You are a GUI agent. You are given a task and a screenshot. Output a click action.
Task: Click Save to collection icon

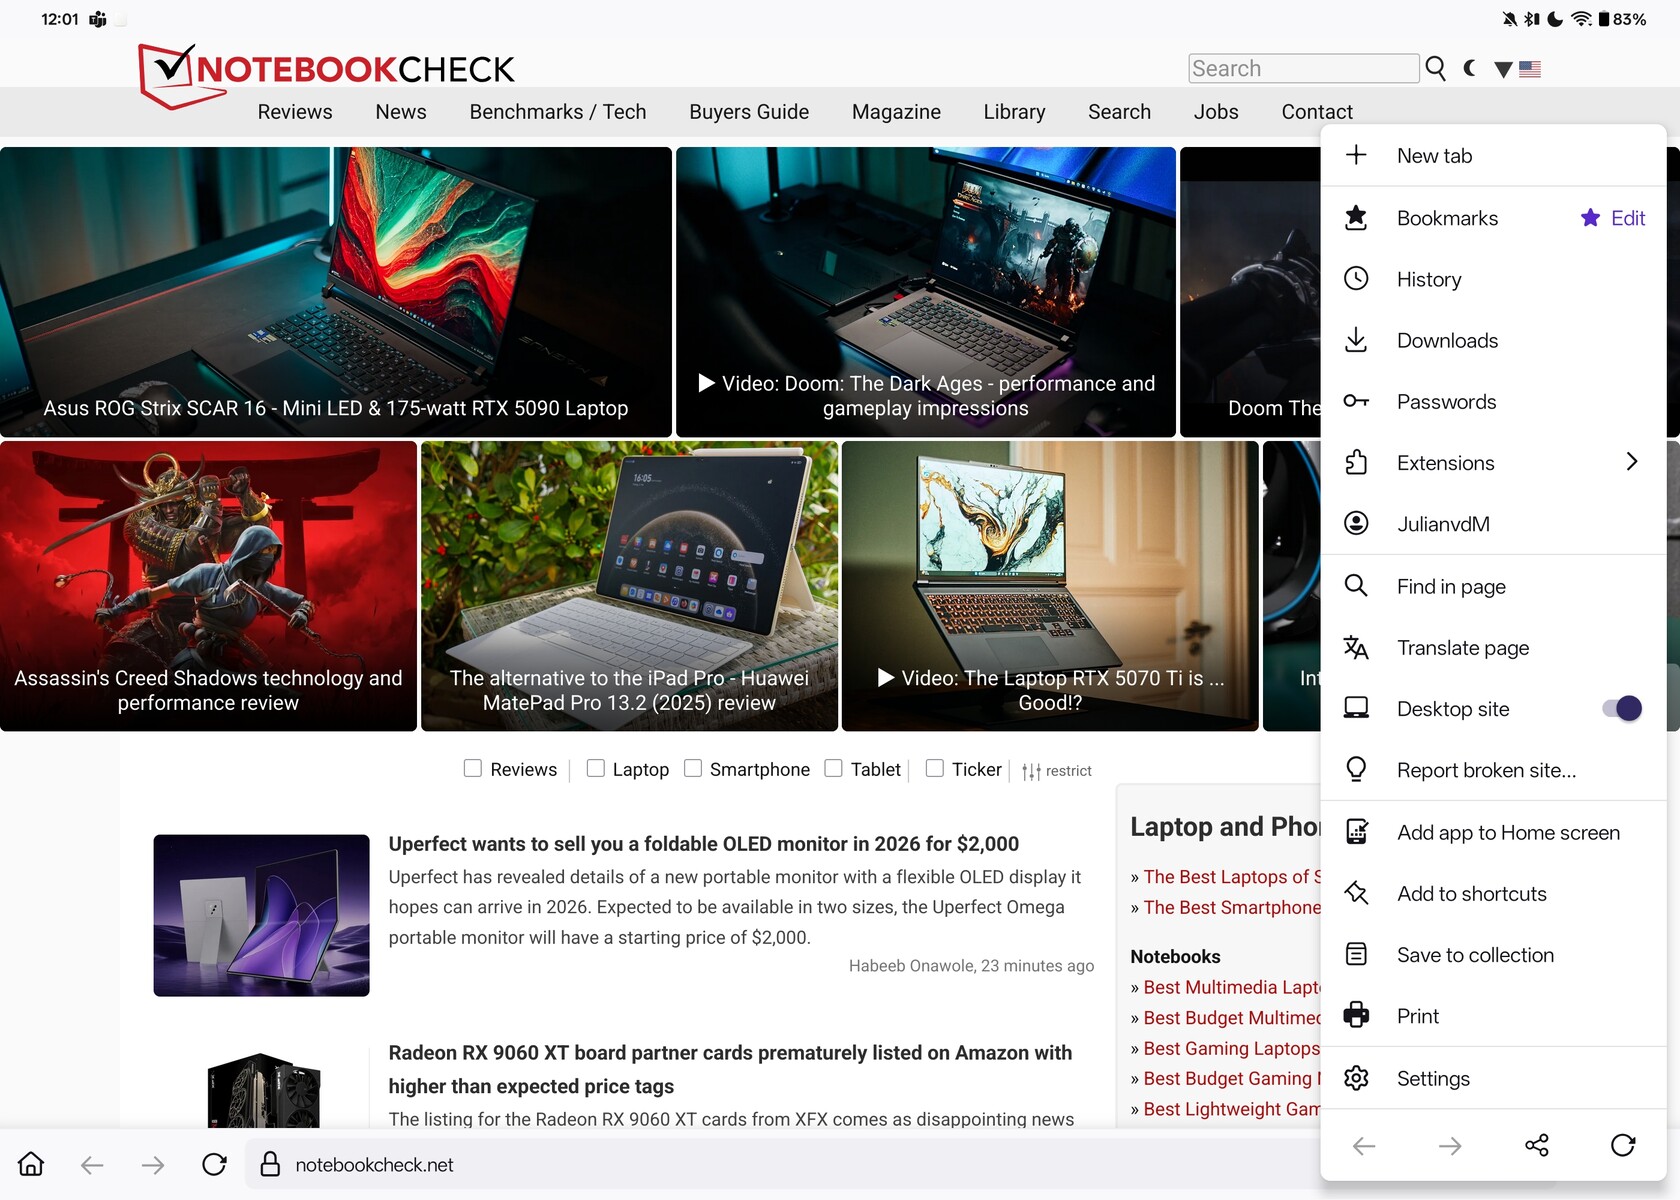(x=1356, y=954)
